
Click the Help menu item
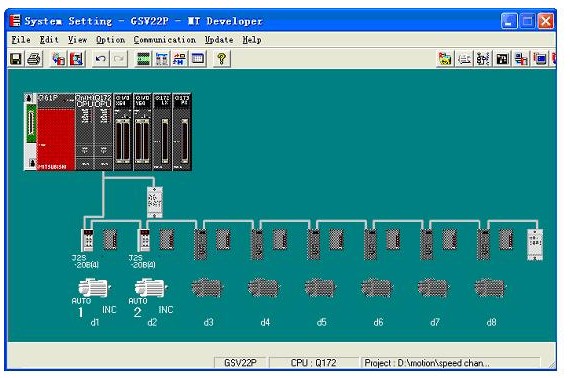252,40
